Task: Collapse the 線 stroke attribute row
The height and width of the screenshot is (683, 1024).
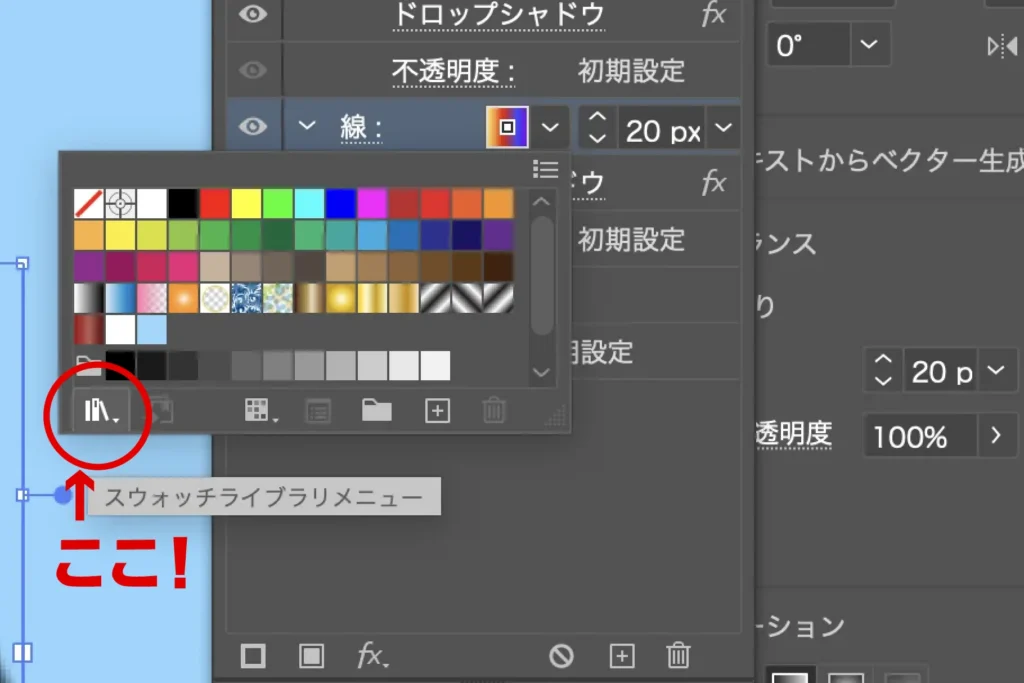Action: pos(307,126)
